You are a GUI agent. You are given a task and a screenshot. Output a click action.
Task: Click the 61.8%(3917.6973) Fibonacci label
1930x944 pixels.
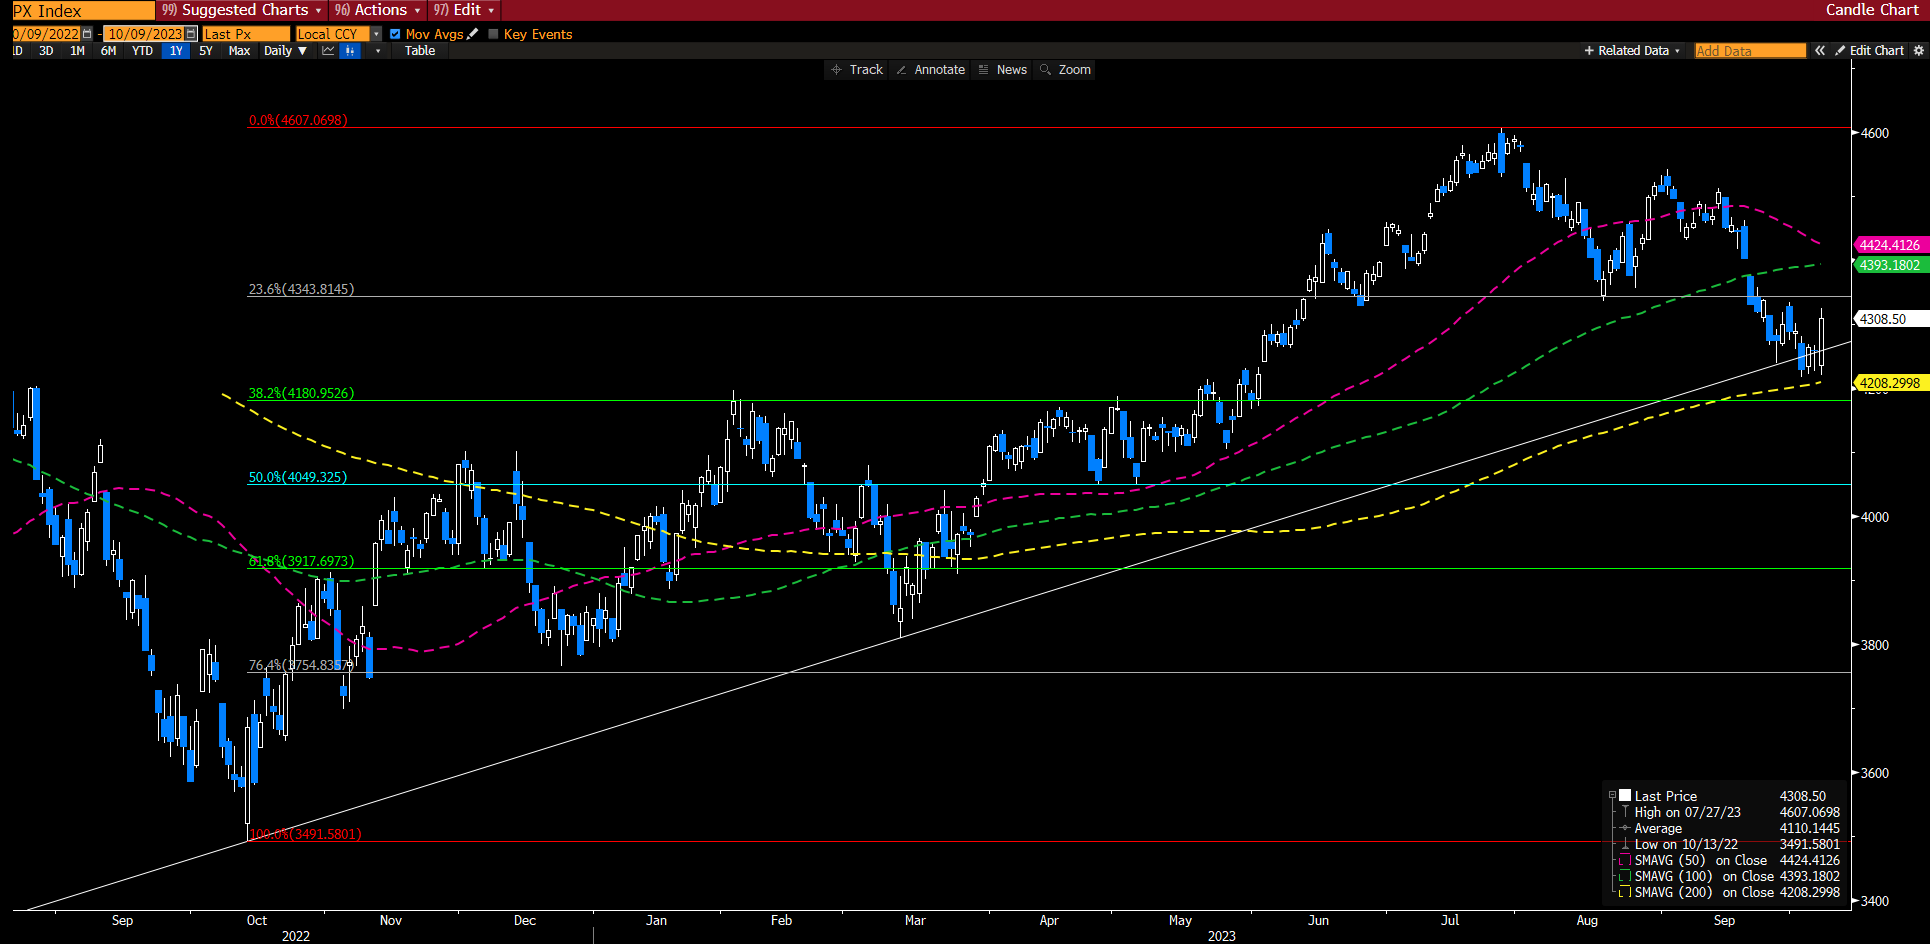coord(301,561)
